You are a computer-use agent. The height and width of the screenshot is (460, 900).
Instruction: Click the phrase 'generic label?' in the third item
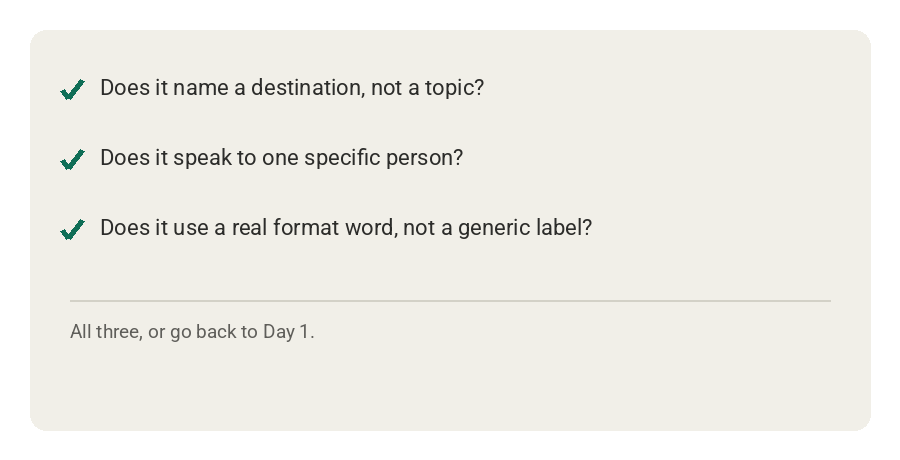point(525,229)
